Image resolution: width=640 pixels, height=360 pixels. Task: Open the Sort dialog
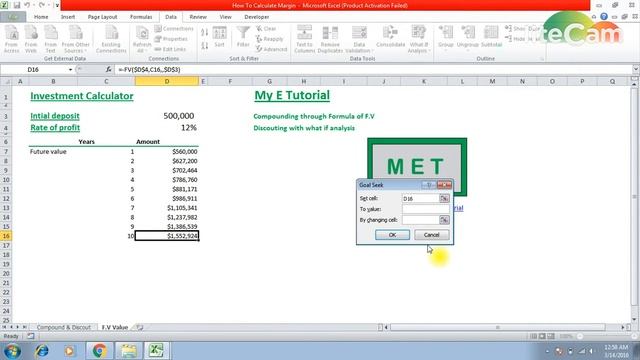(219, 37)
